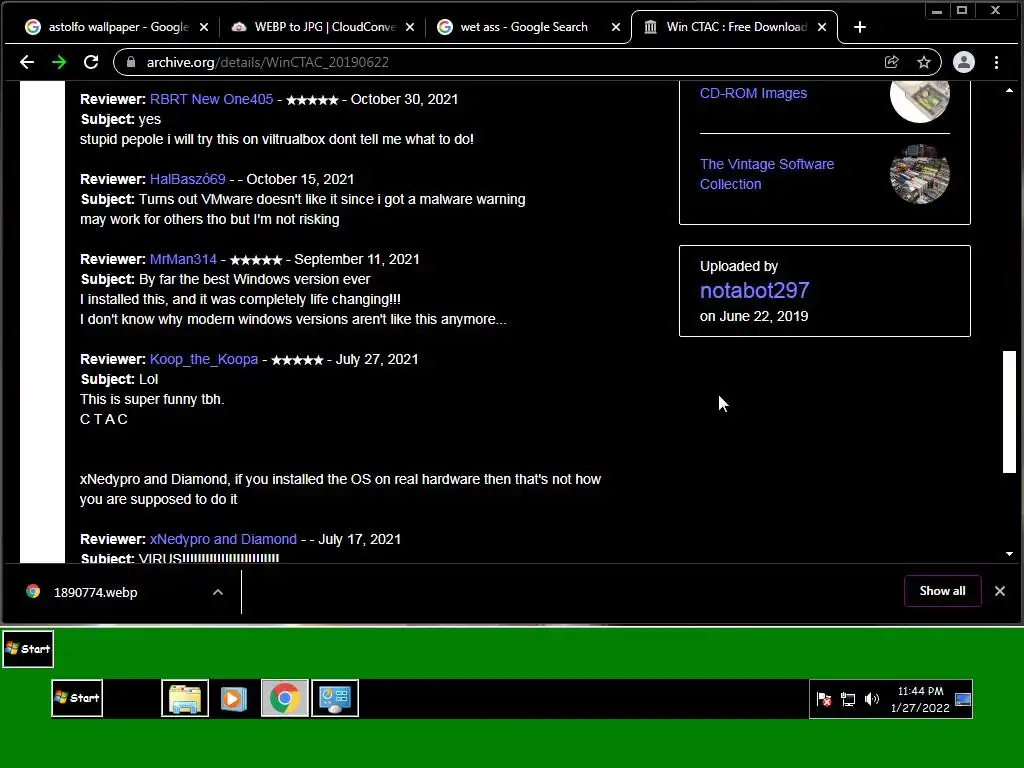This screenshot has width=1024, height=768.
Task: Open Action Center flag tray icon
Action: 824,699
